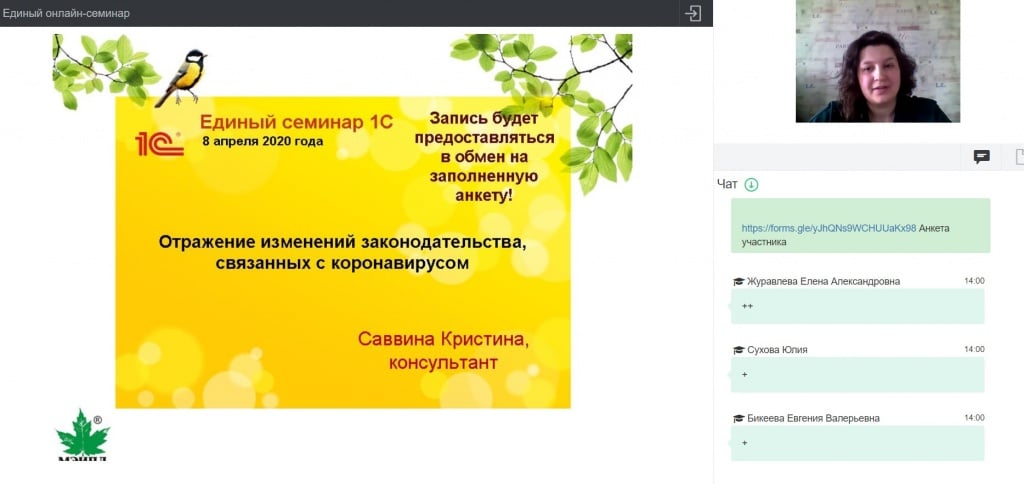Click the date '8 апреля 2020 года'
The image size is (1024, 484).
pyautogui.click(x=263, y=141)
